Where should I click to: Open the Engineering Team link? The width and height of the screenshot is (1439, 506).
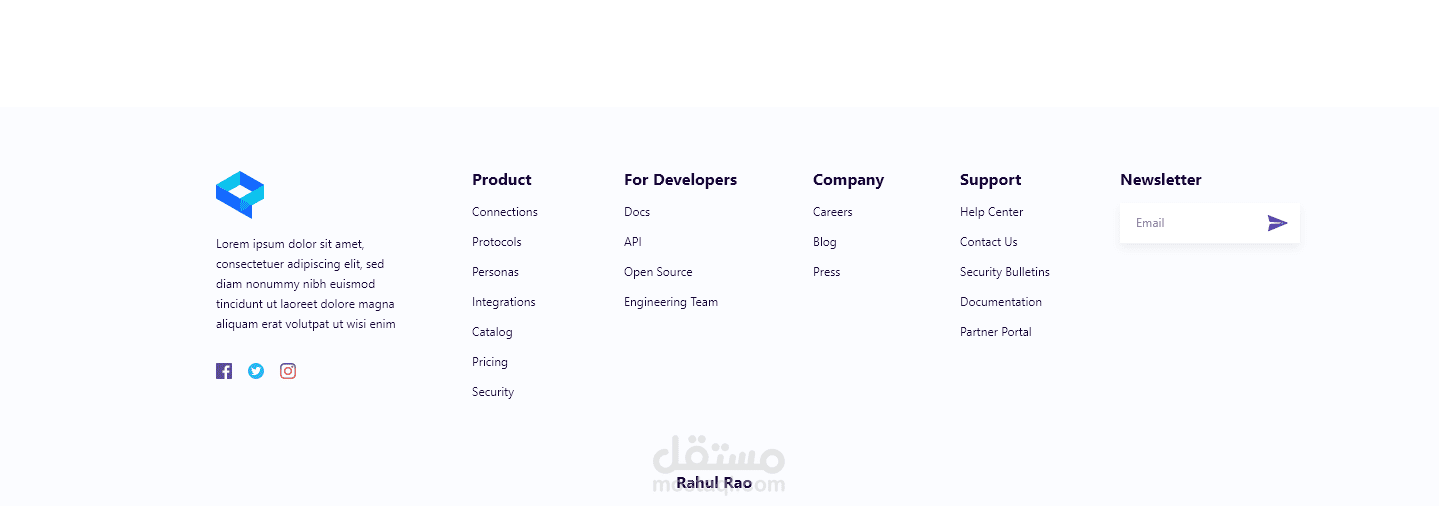point(671,302)
